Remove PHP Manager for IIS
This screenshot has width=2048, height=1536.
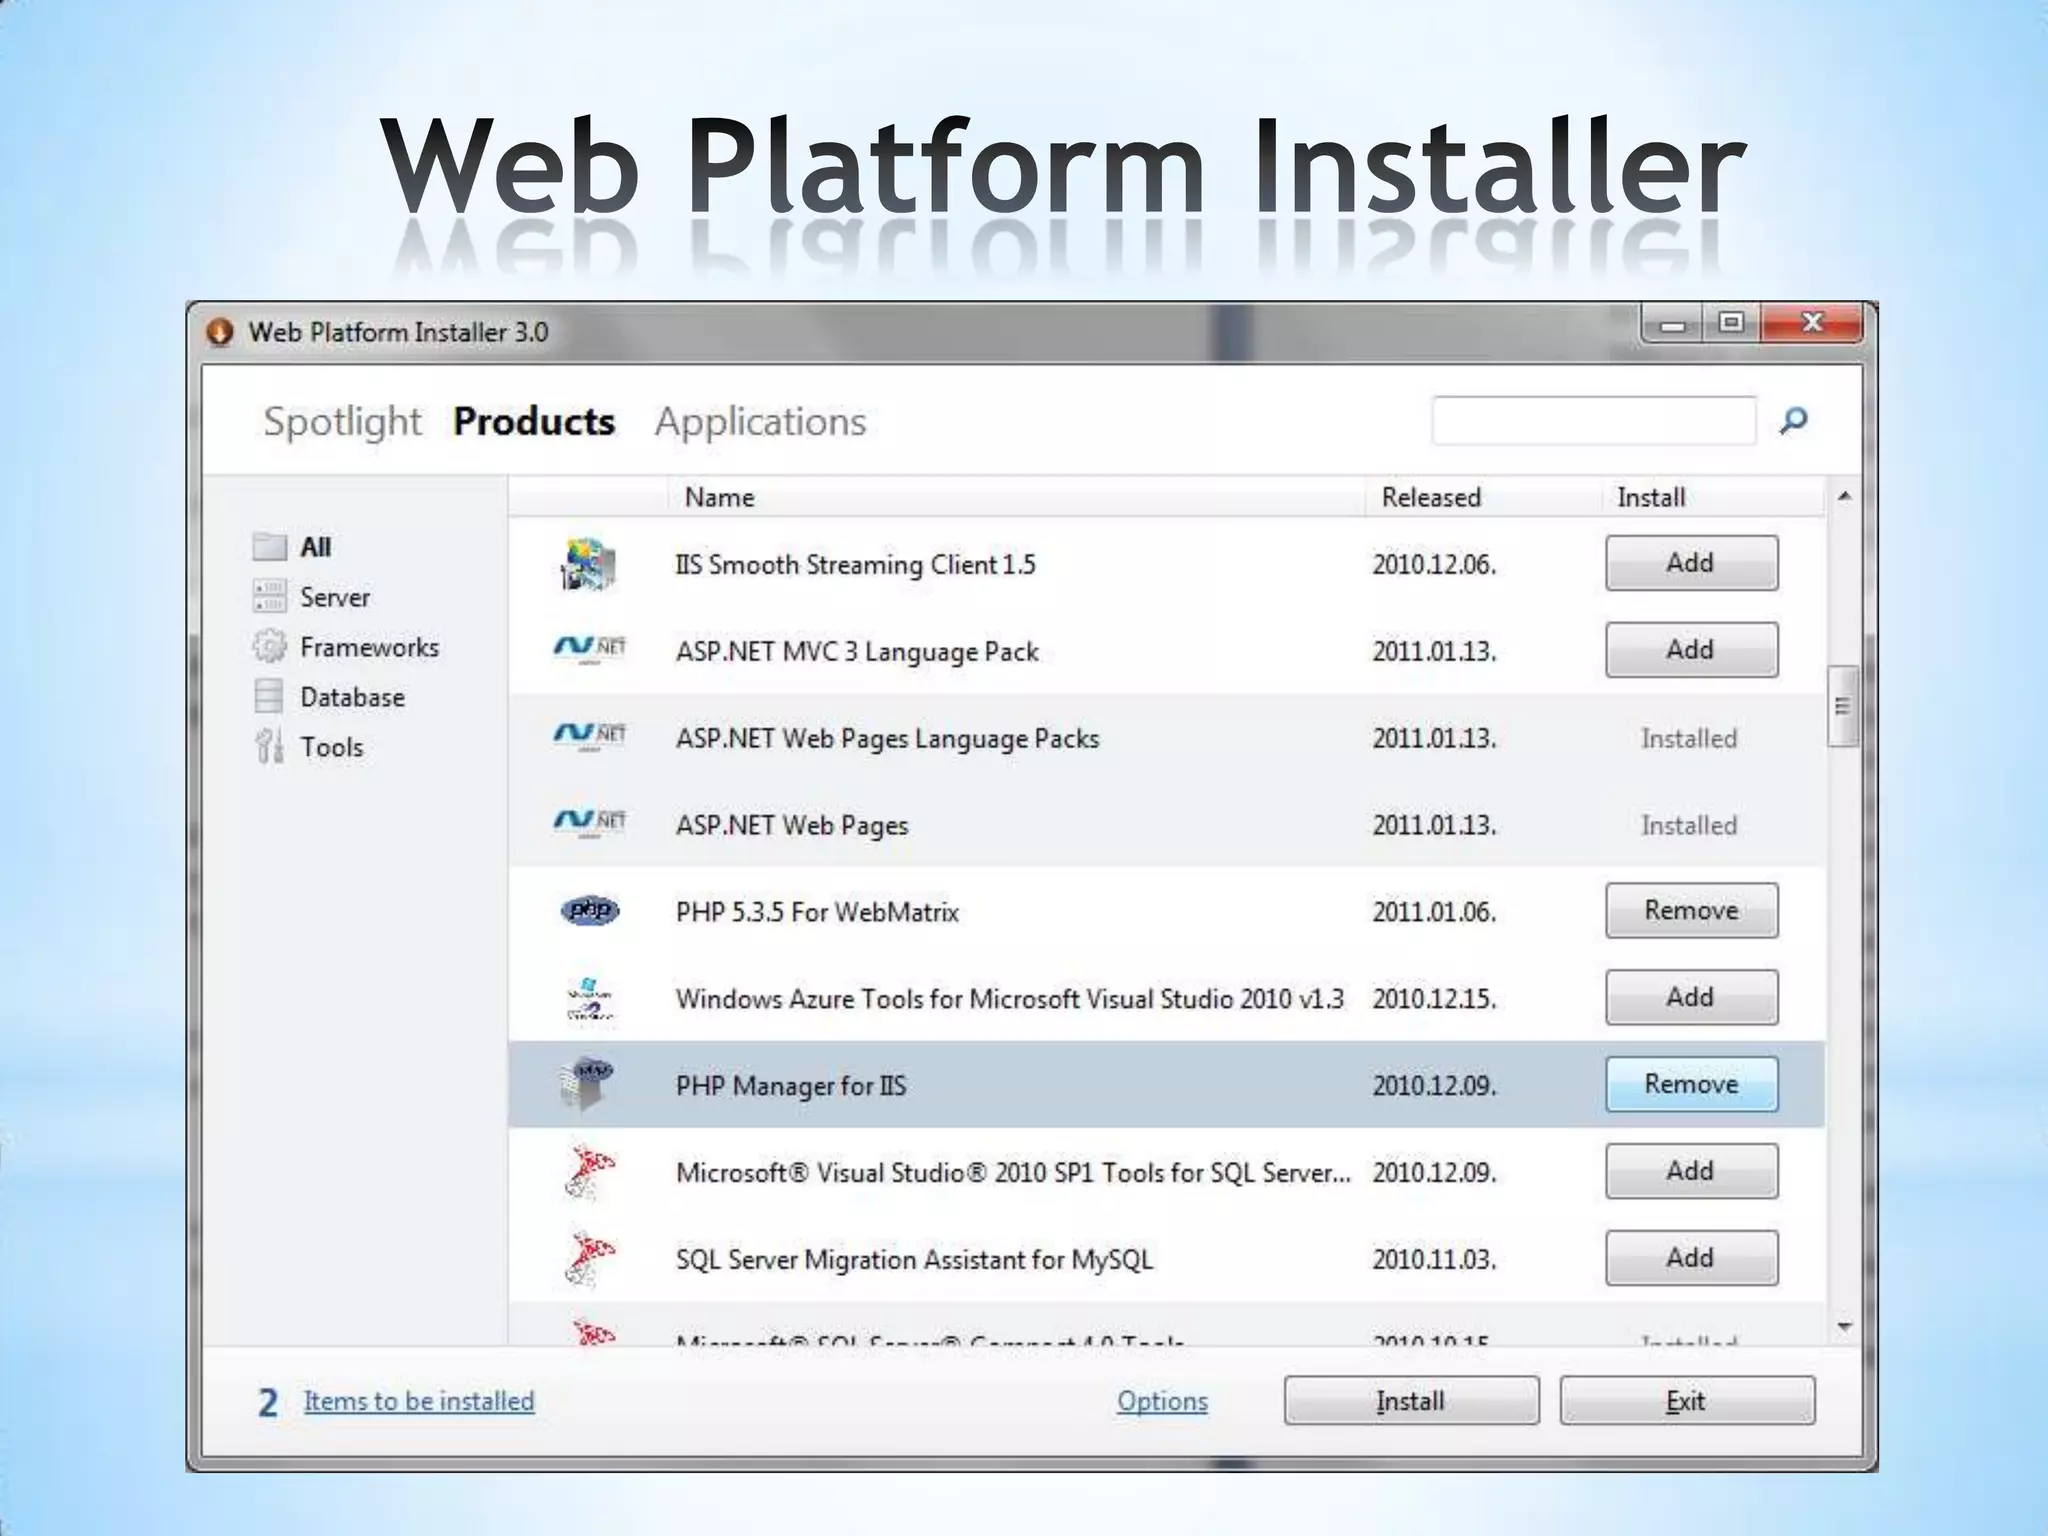click(x=1692, y=1084)
